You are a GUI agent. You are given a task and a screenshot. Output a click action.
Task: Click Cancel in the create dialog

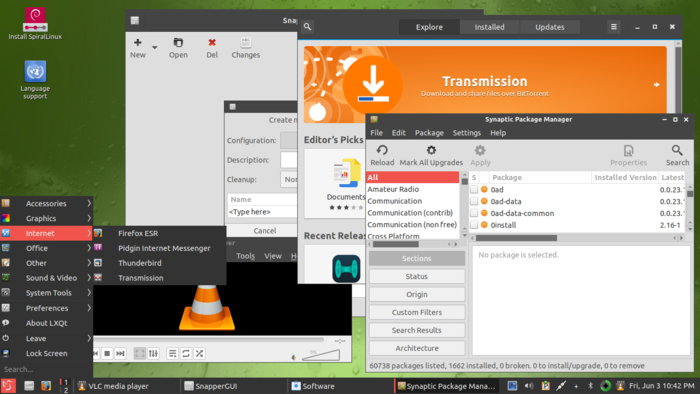(x=265, y=231)
